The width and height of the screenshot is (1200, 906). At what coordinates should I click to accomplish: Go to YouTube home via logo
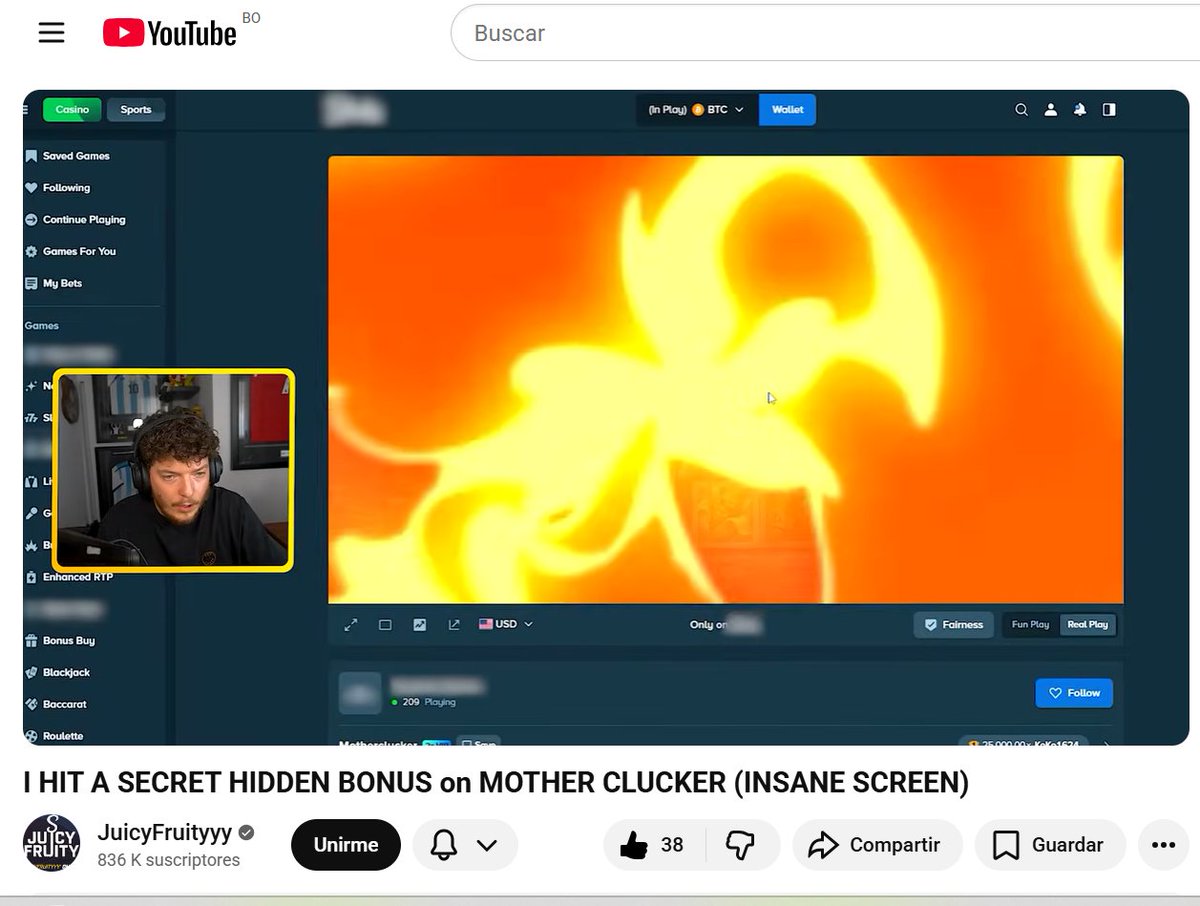[x=170, y=34]
